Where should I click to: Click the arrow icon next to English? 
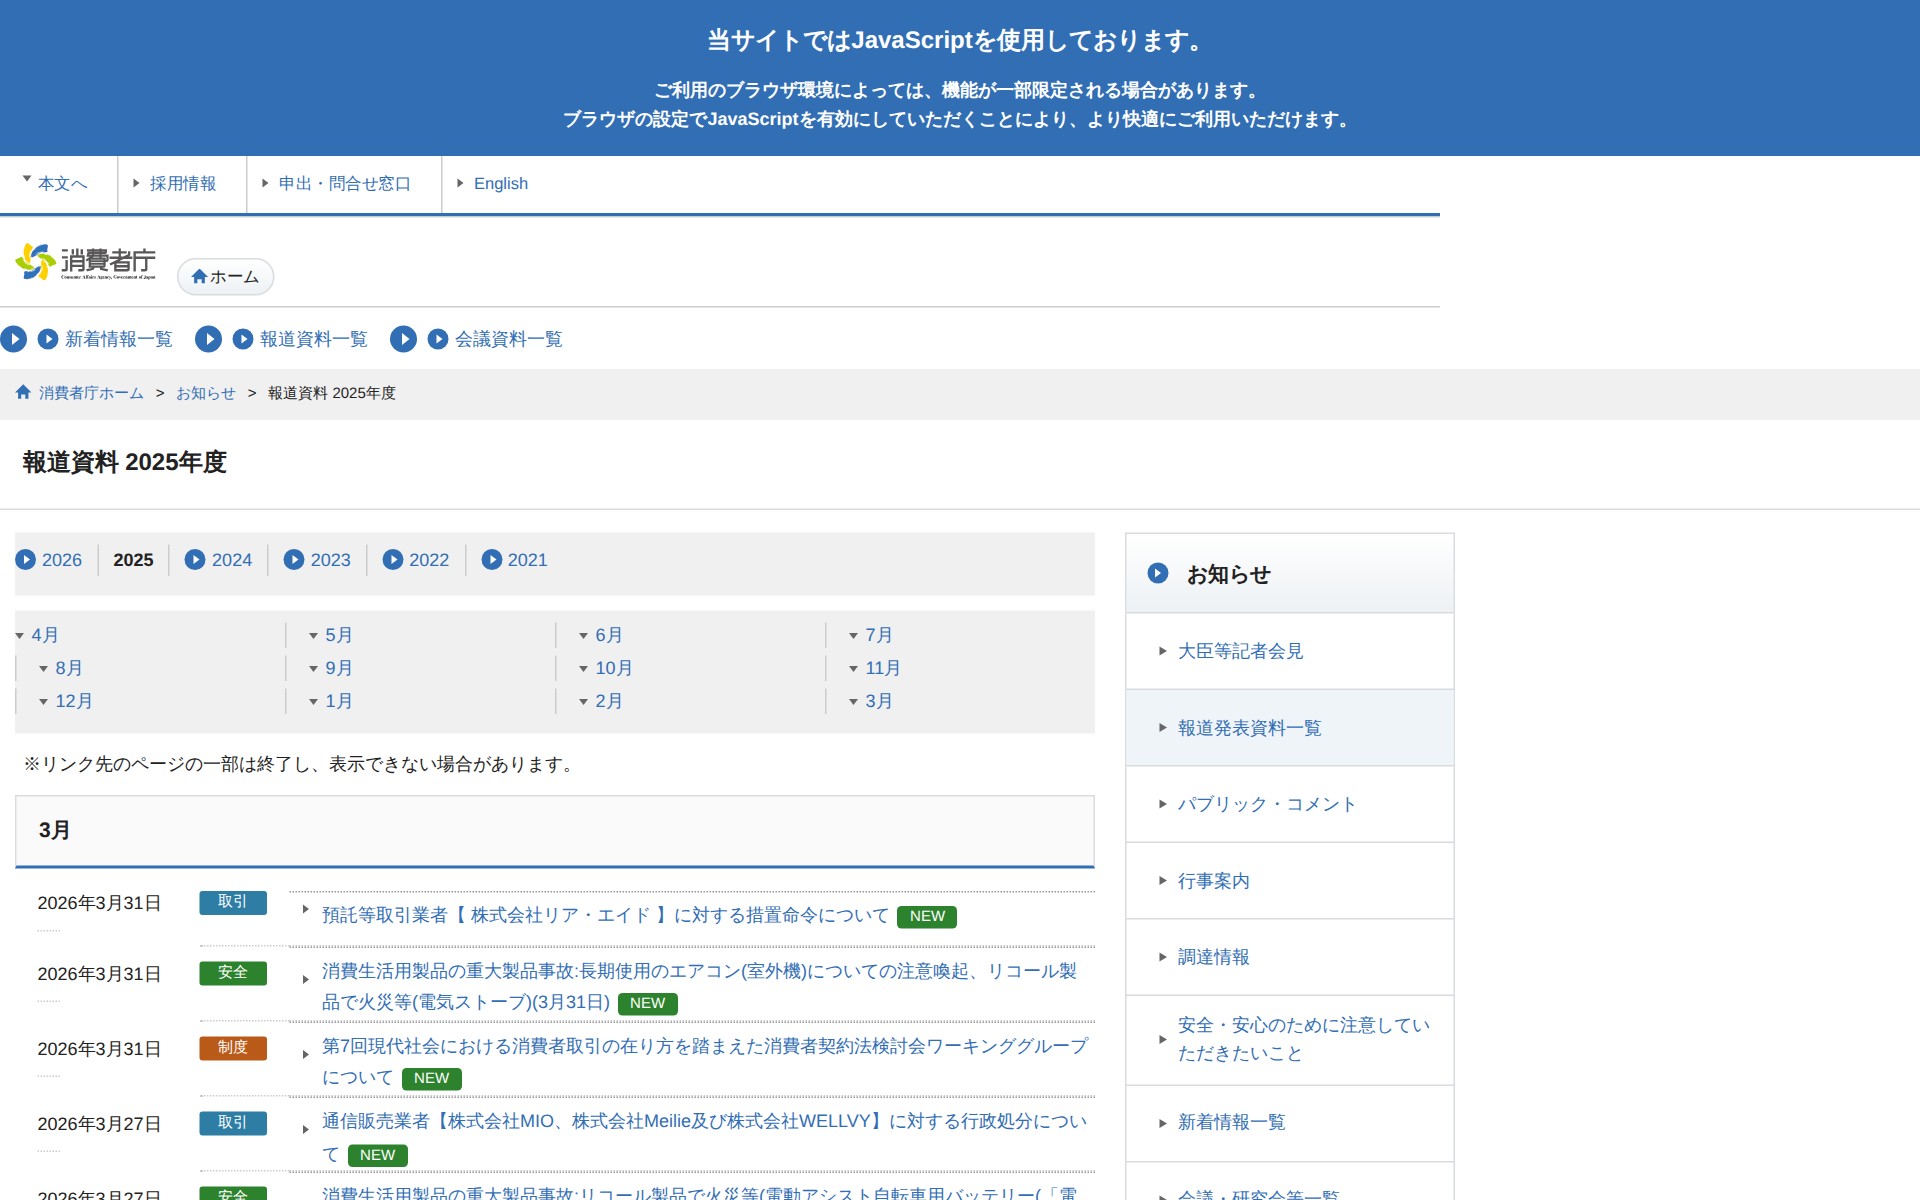(461, 183)
